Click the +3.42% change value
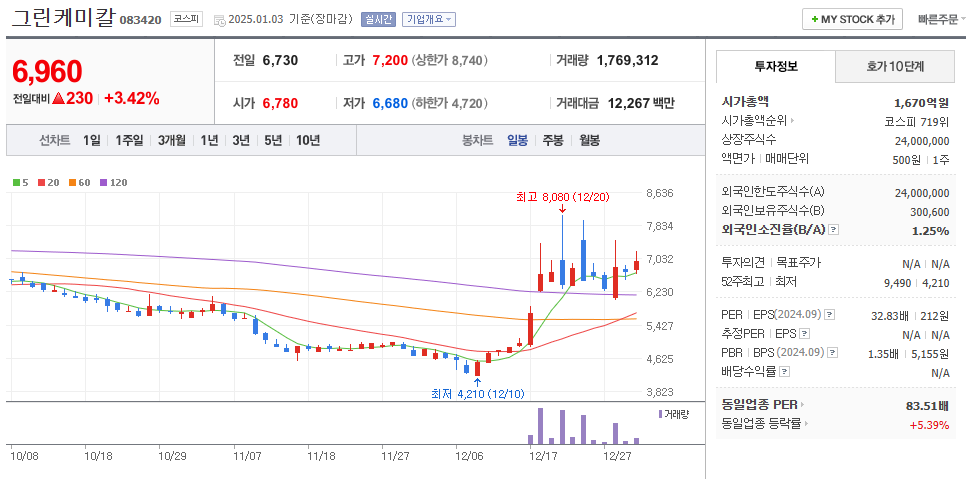 point(131,98)
